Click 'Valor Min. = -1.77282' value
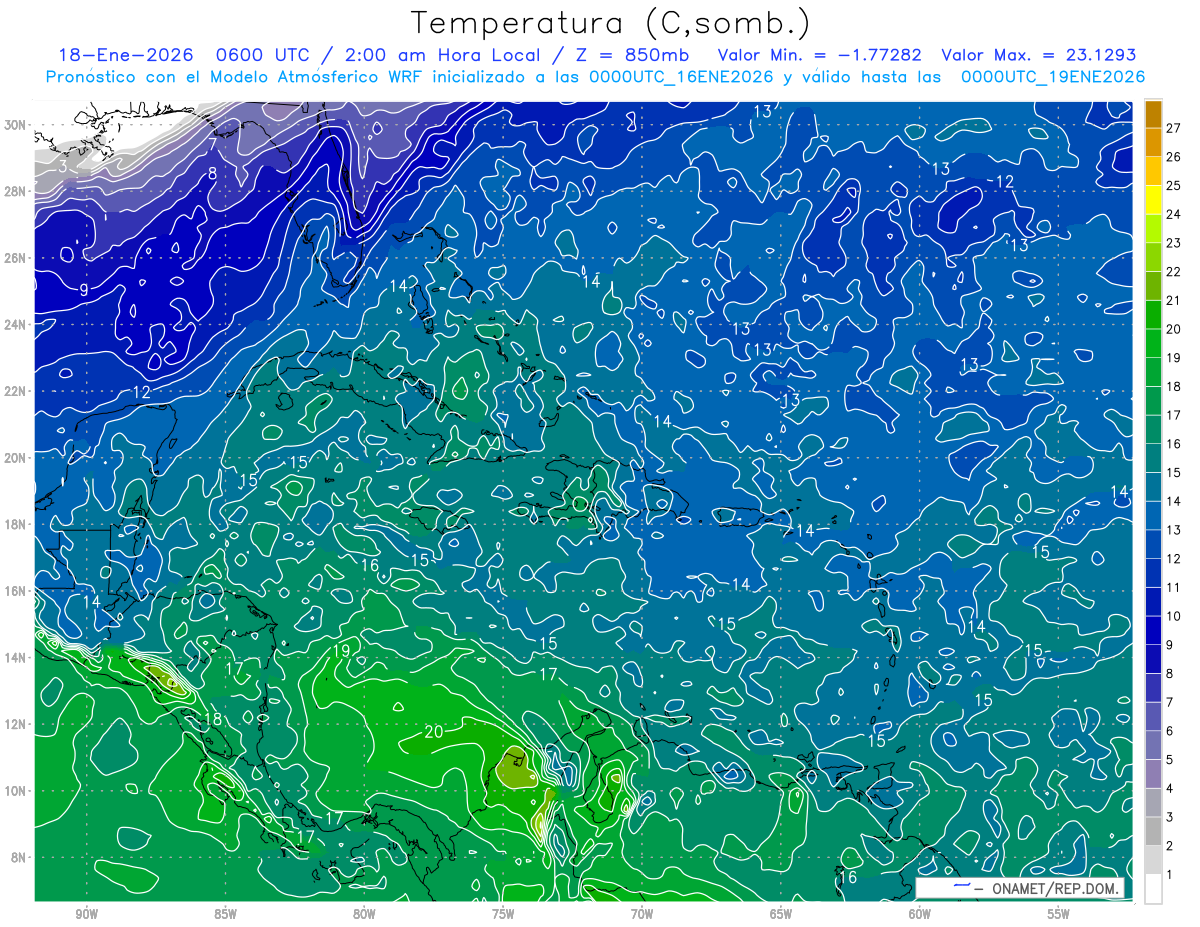This screenshot has height=927, width=1200. tap(820, 55)
